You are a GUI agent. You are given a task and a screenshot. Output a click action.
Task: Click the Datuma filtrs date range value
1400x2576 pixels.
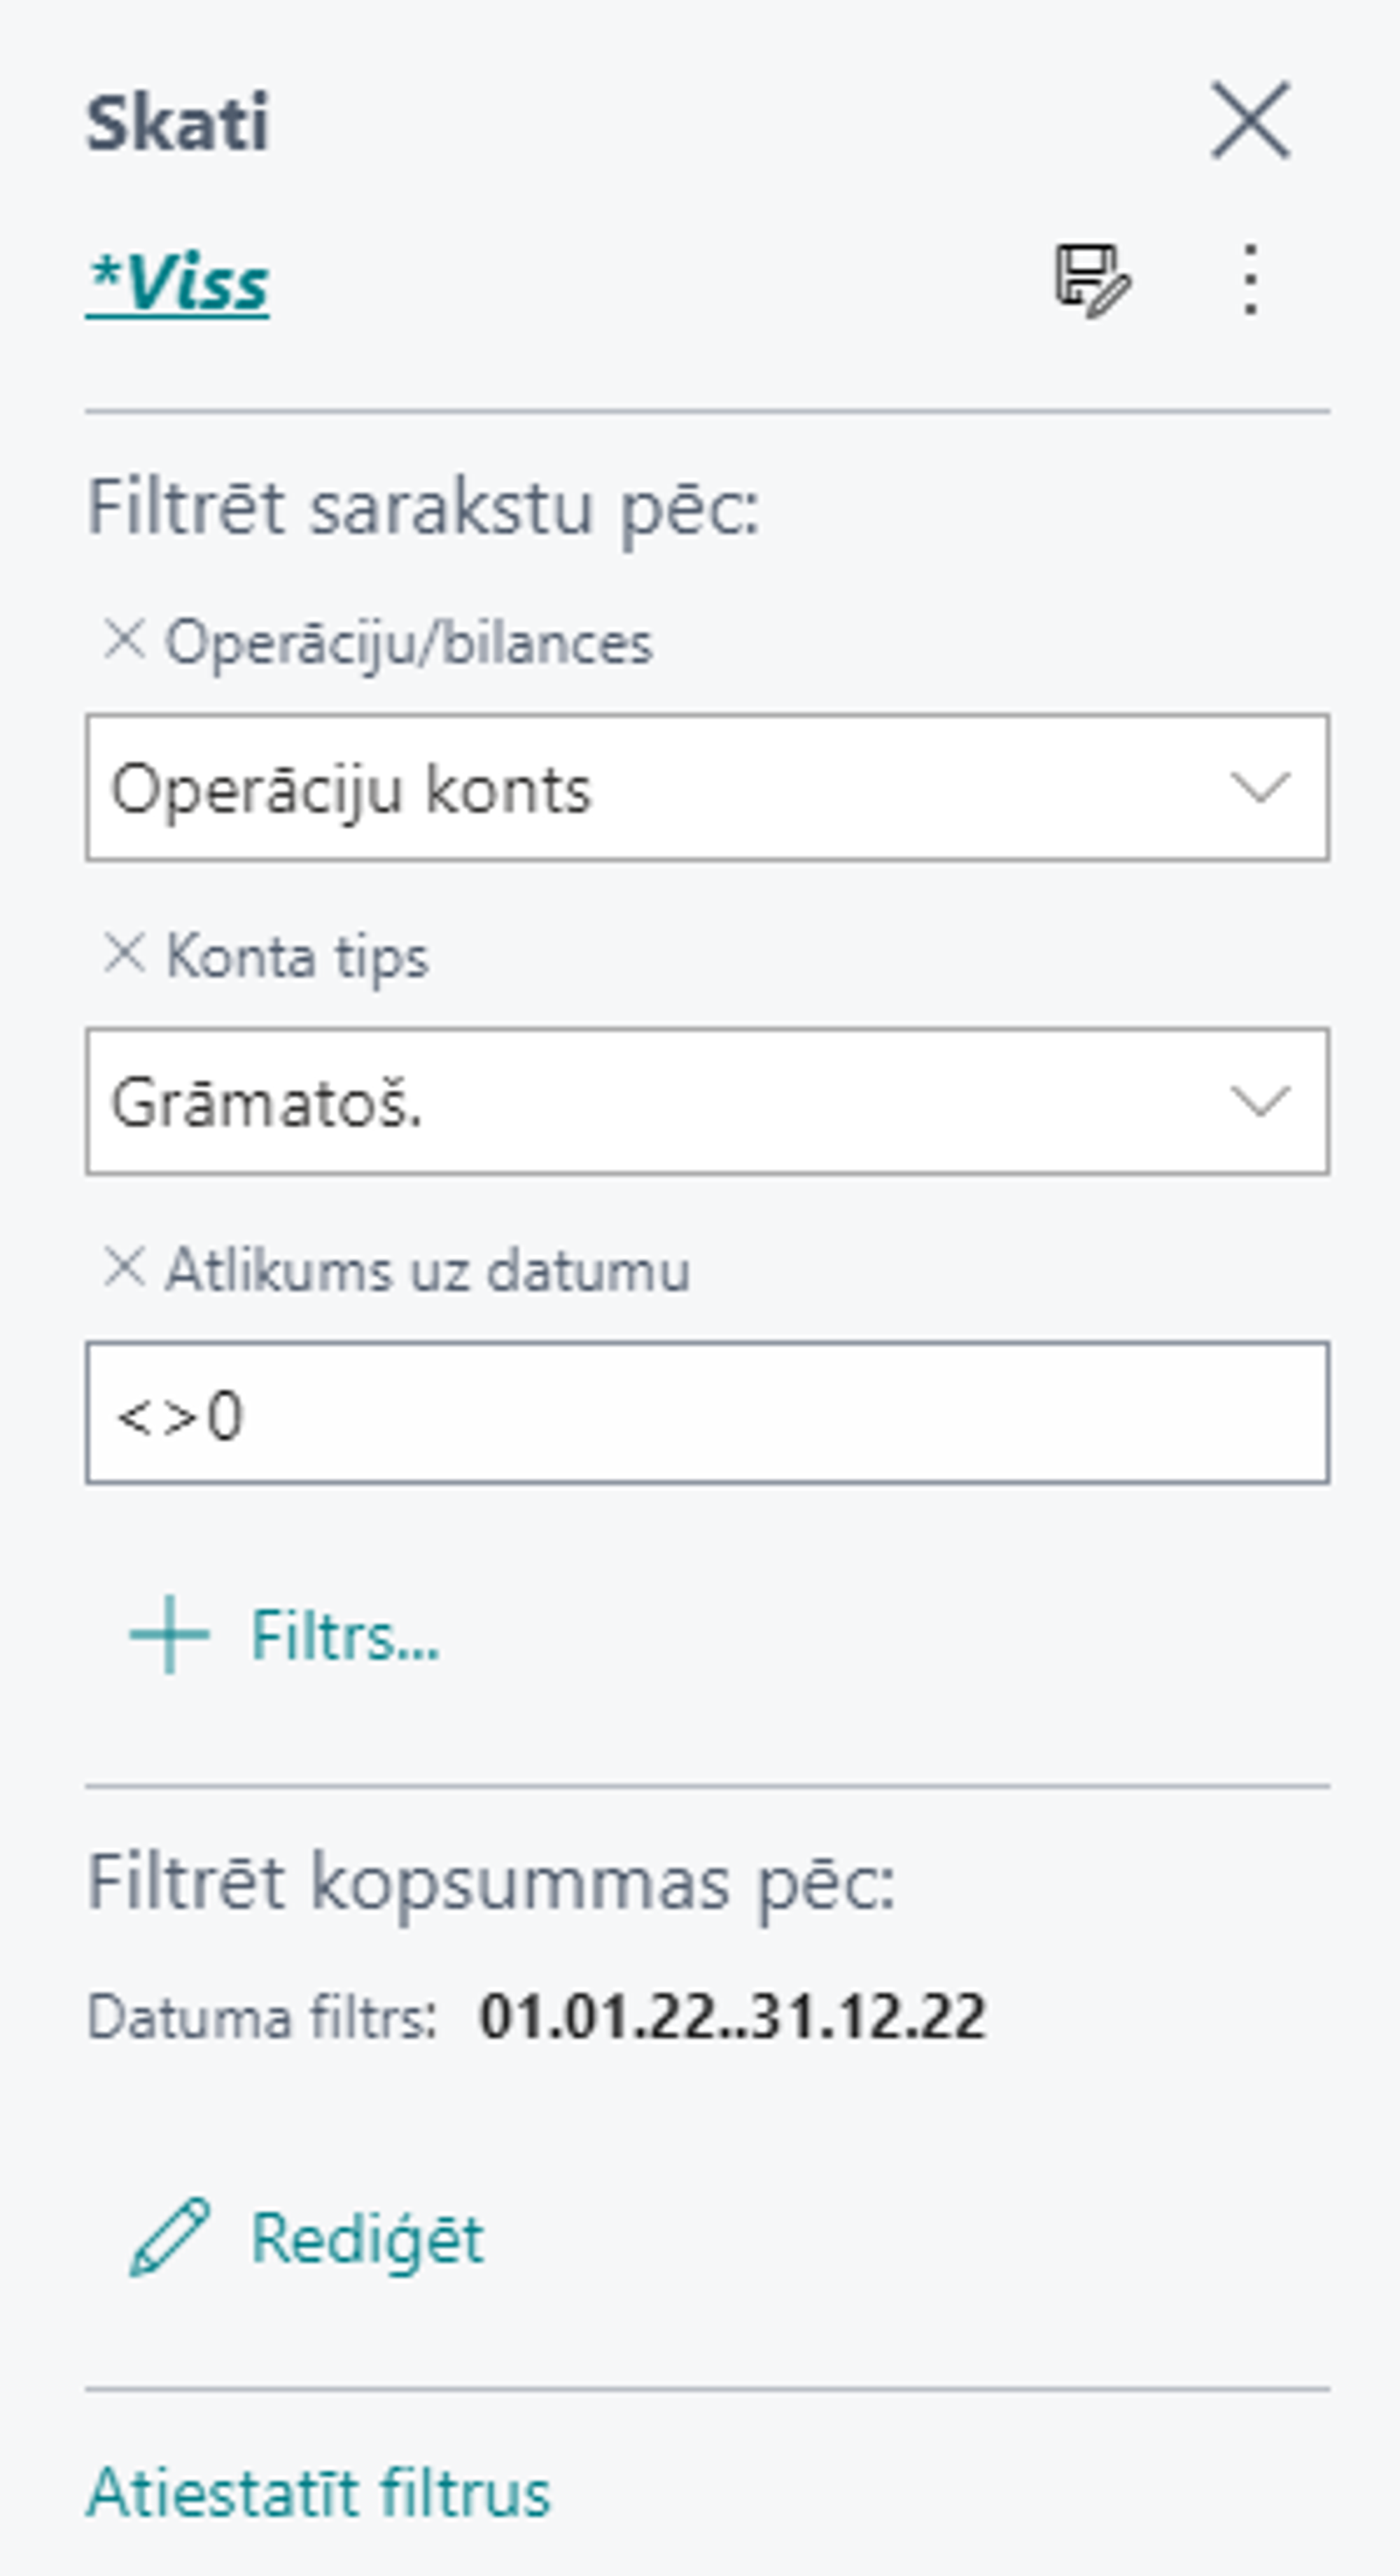732,2016
